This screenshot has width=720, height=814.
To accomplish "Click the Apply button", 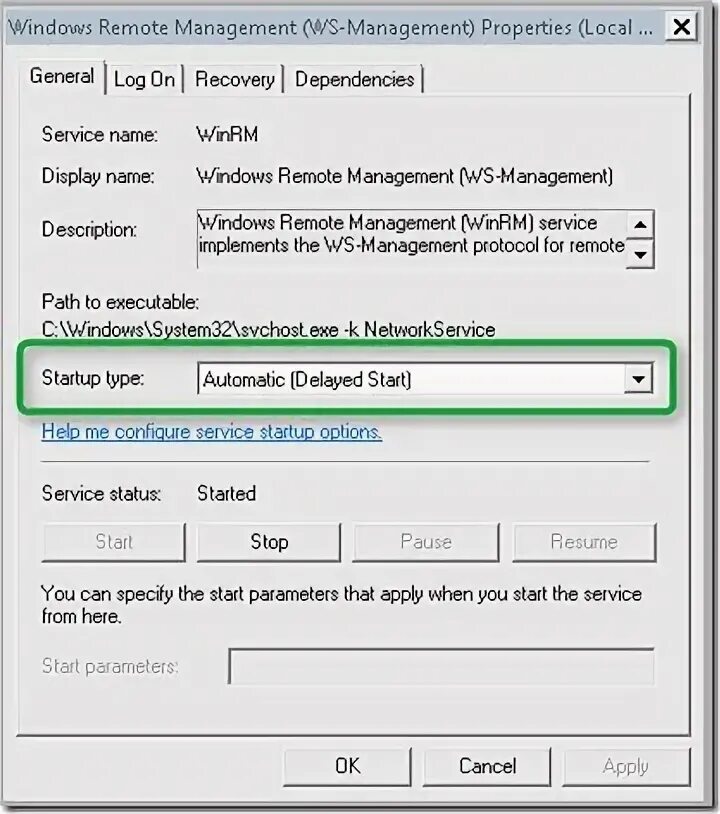I will click(626, 766).
